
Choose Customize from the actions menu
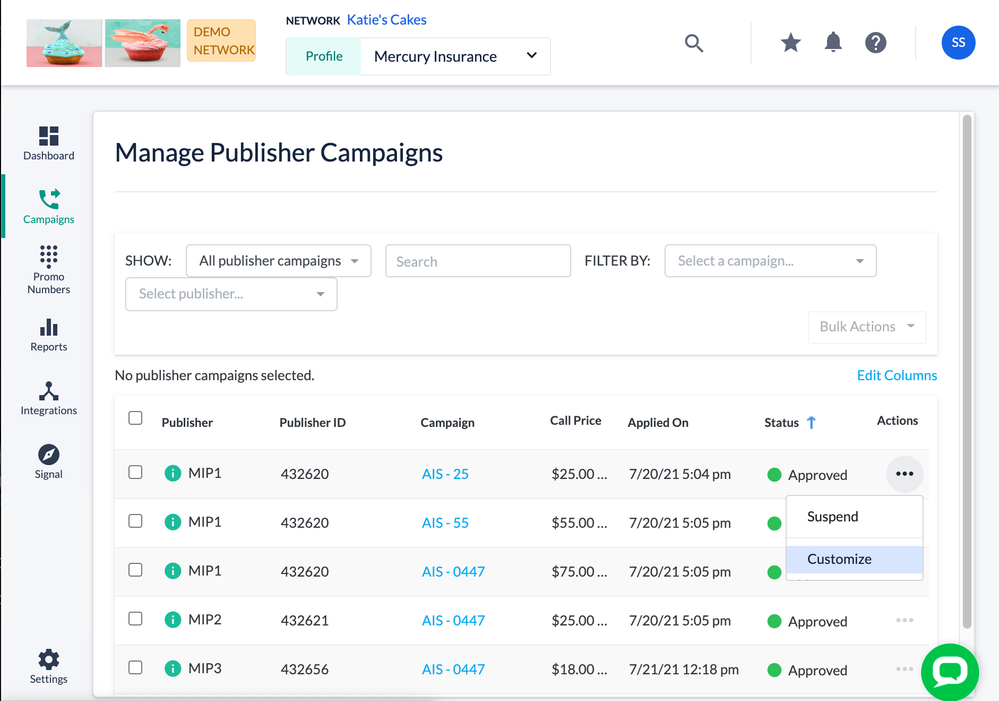[x=839, y=559]
